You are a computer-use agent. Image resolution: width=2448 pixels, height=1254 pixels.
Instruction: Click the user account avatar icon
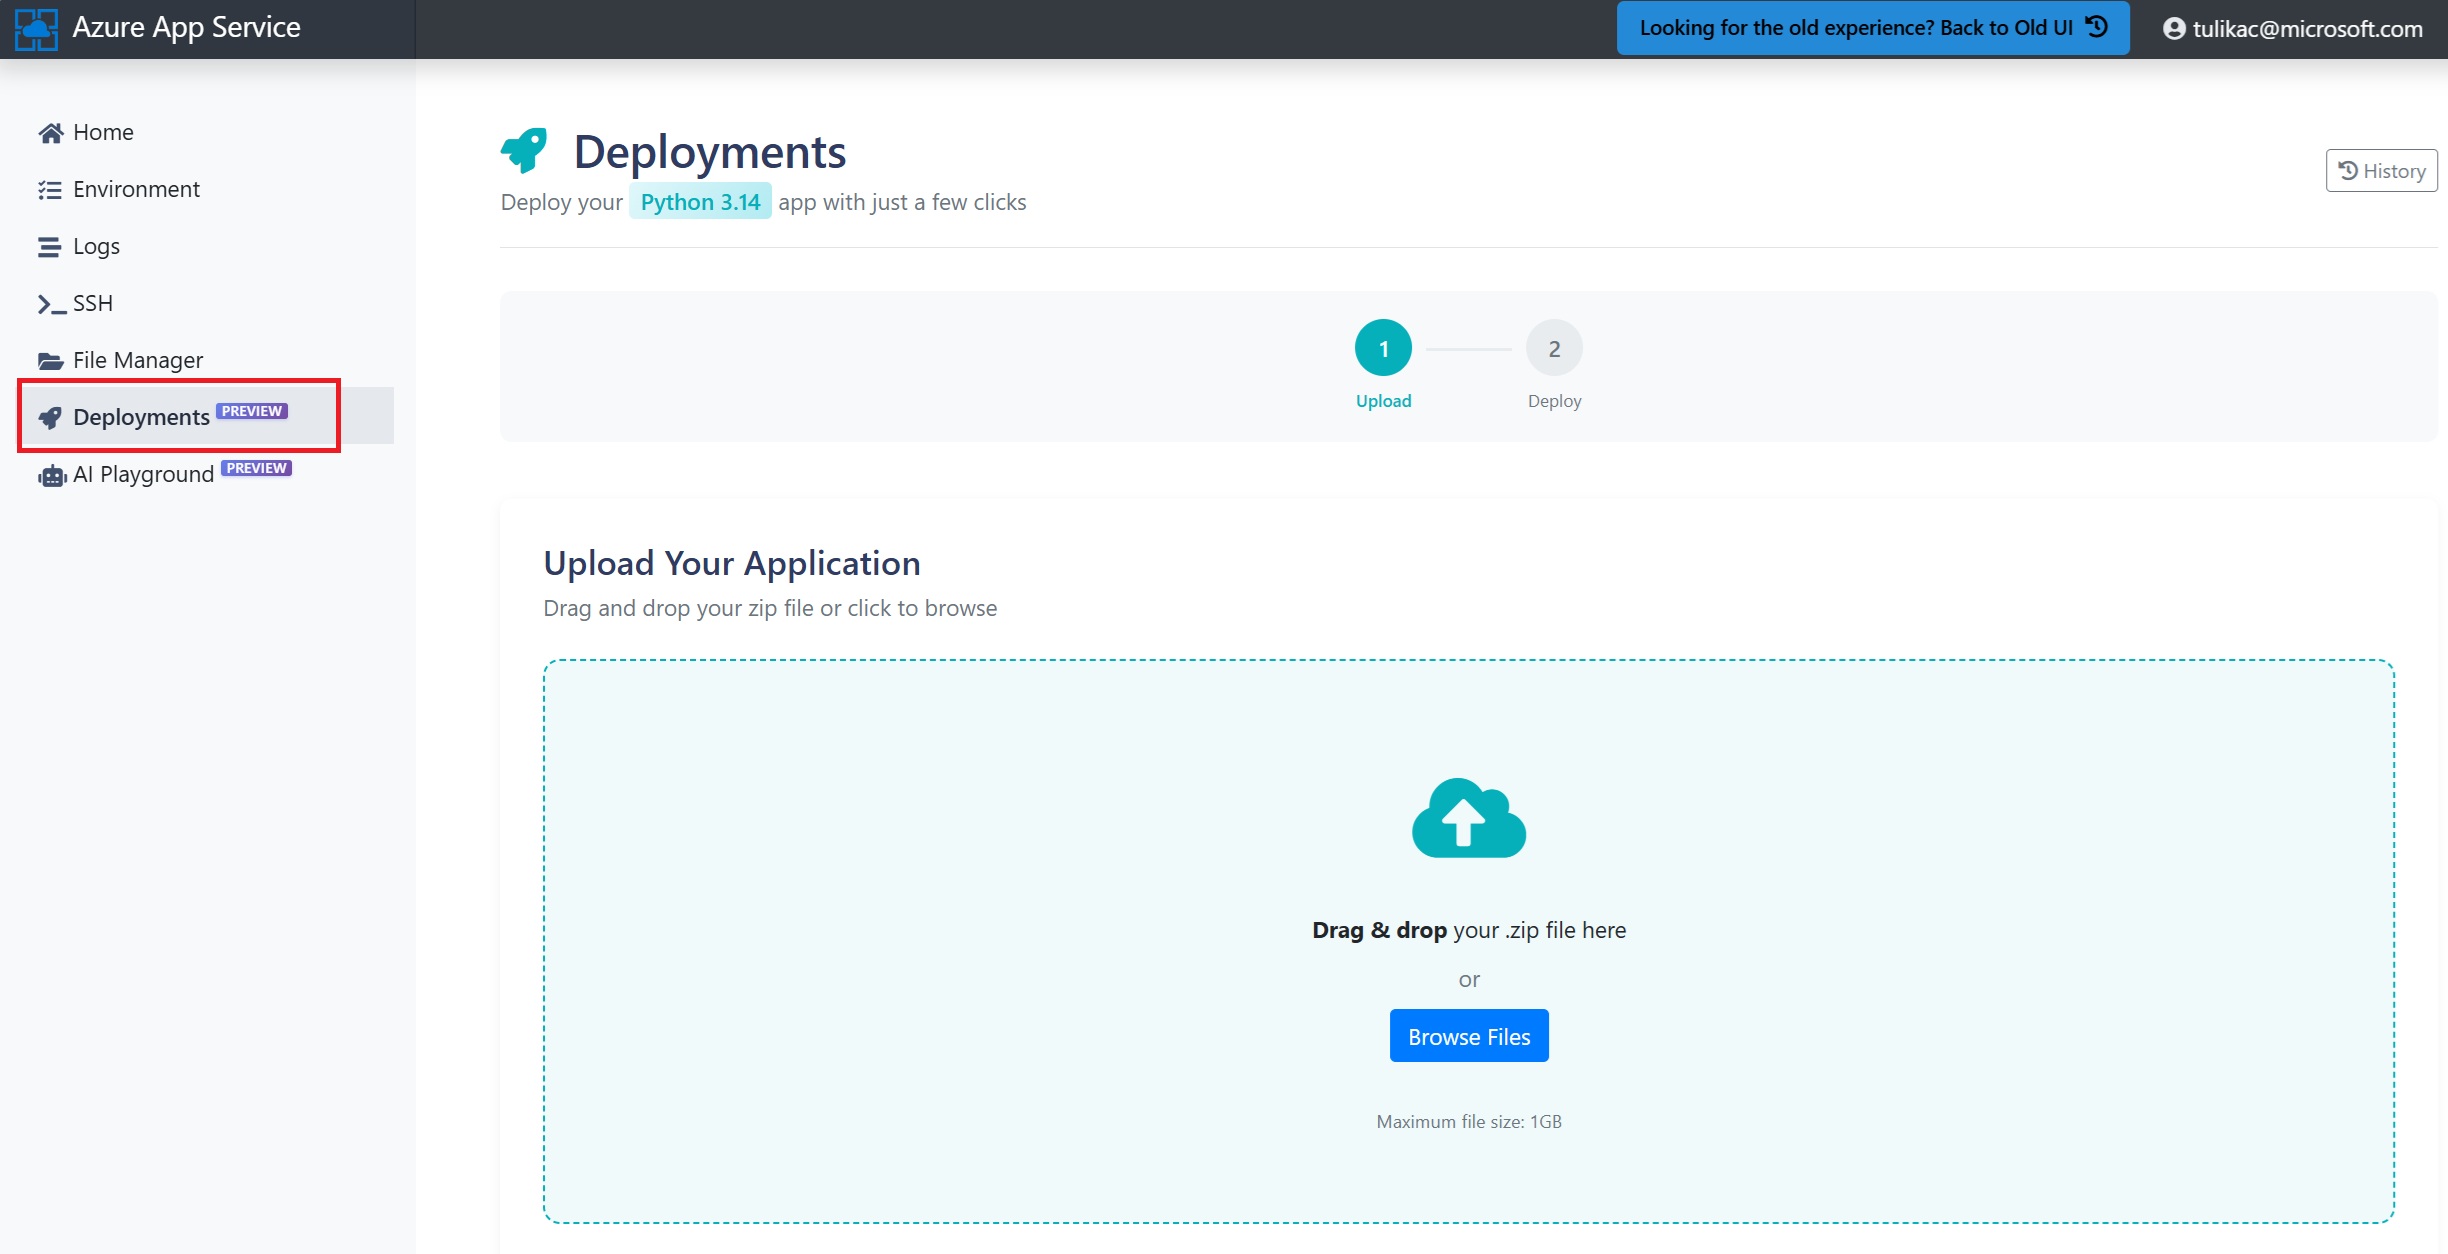tap(2173, 29)
